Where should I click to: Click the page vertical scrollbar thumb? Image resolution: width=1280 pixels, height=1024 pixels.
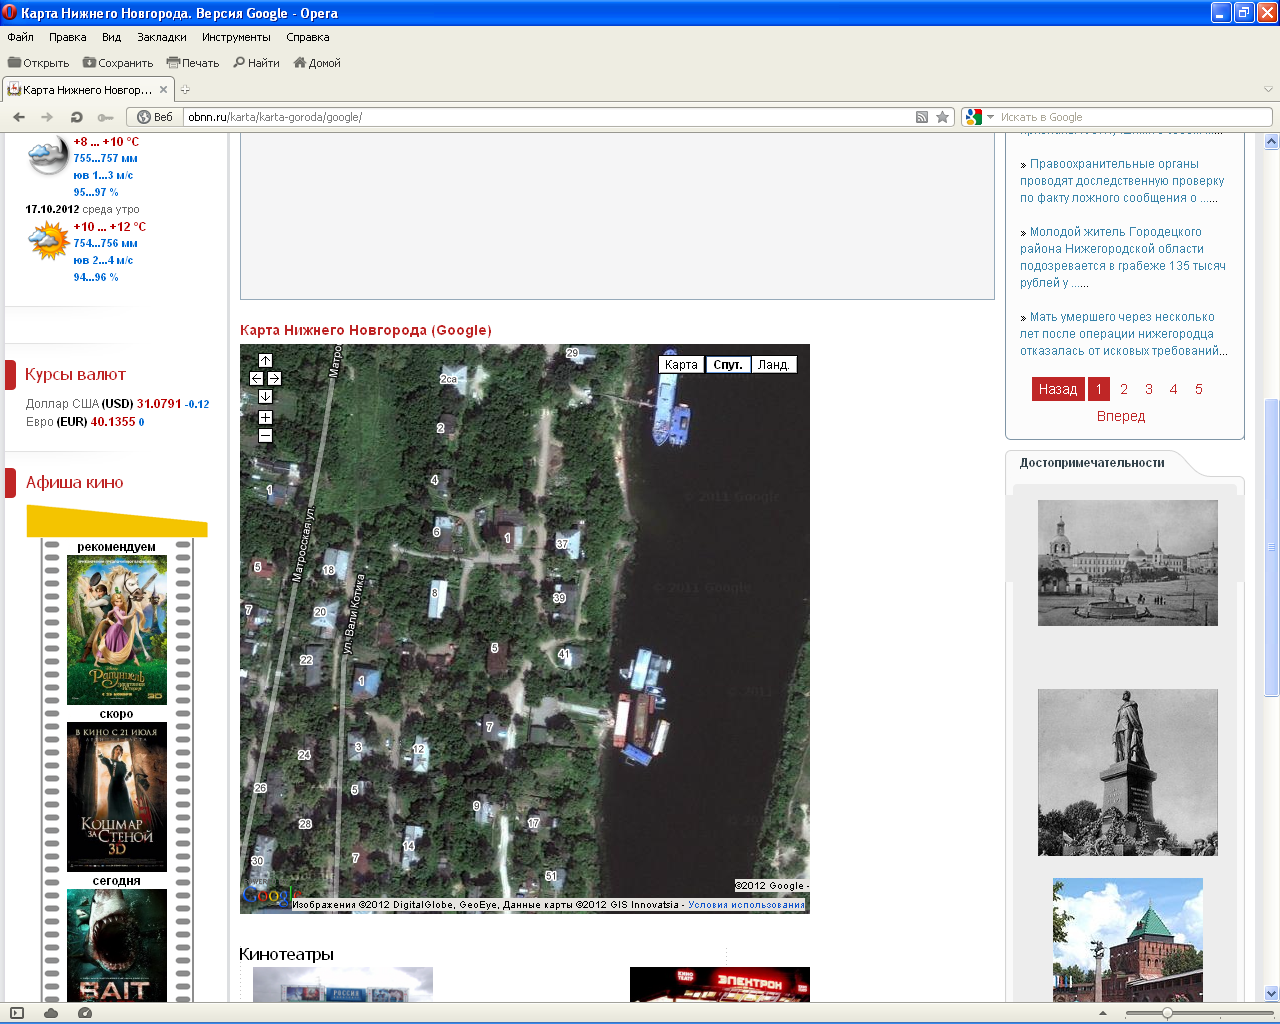coord(1272,548)
